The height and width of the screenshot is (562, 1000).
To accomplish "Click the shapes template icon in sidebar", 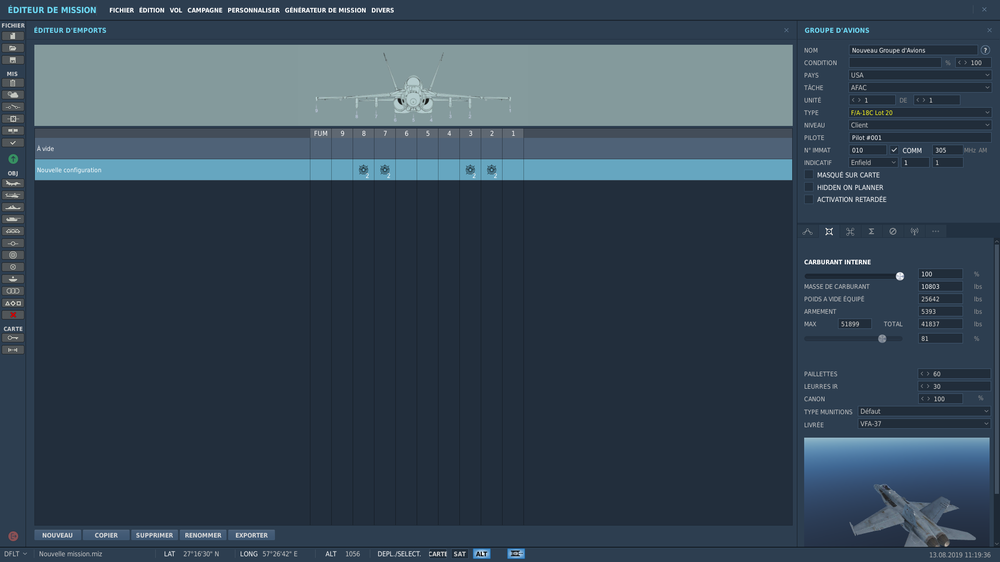I will (13, 303).
